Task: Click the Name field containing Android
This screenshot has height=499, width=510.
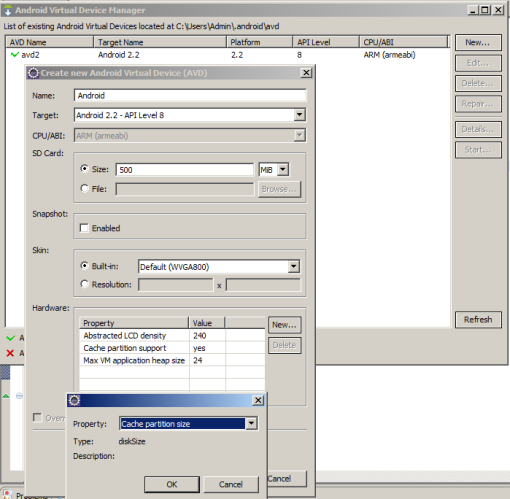Action: [190, 96]
